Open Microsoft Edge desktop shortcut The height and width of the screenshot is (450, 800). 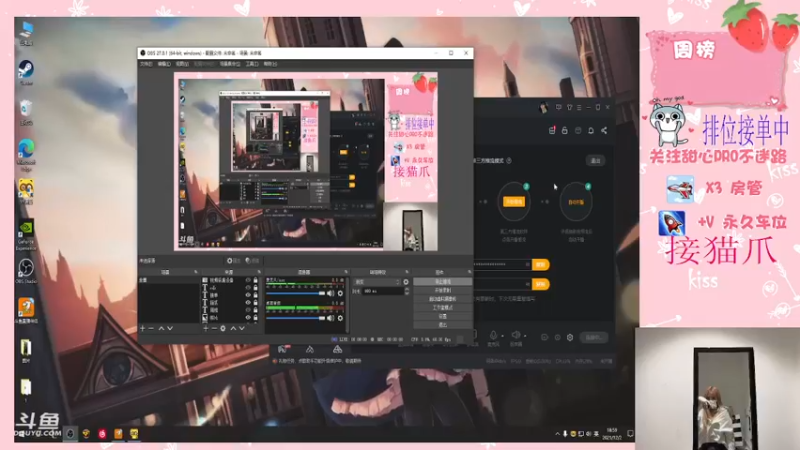(26, 155)
